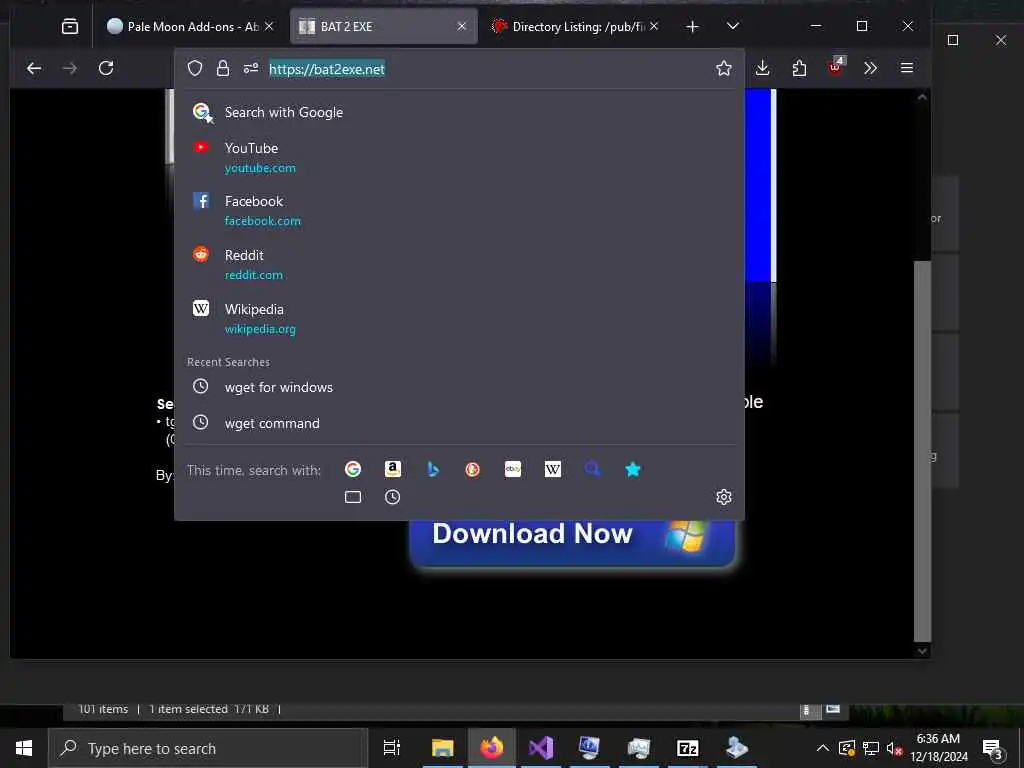The image size is (1024, 768).
Task: Click the Type here to search box
Action: click(x=208, y=748)
